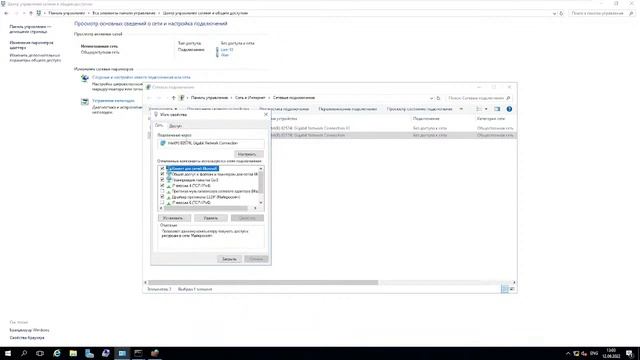Uncheck Планировщик пакетов QoS checkbox
640x360 pixels.
162,180
